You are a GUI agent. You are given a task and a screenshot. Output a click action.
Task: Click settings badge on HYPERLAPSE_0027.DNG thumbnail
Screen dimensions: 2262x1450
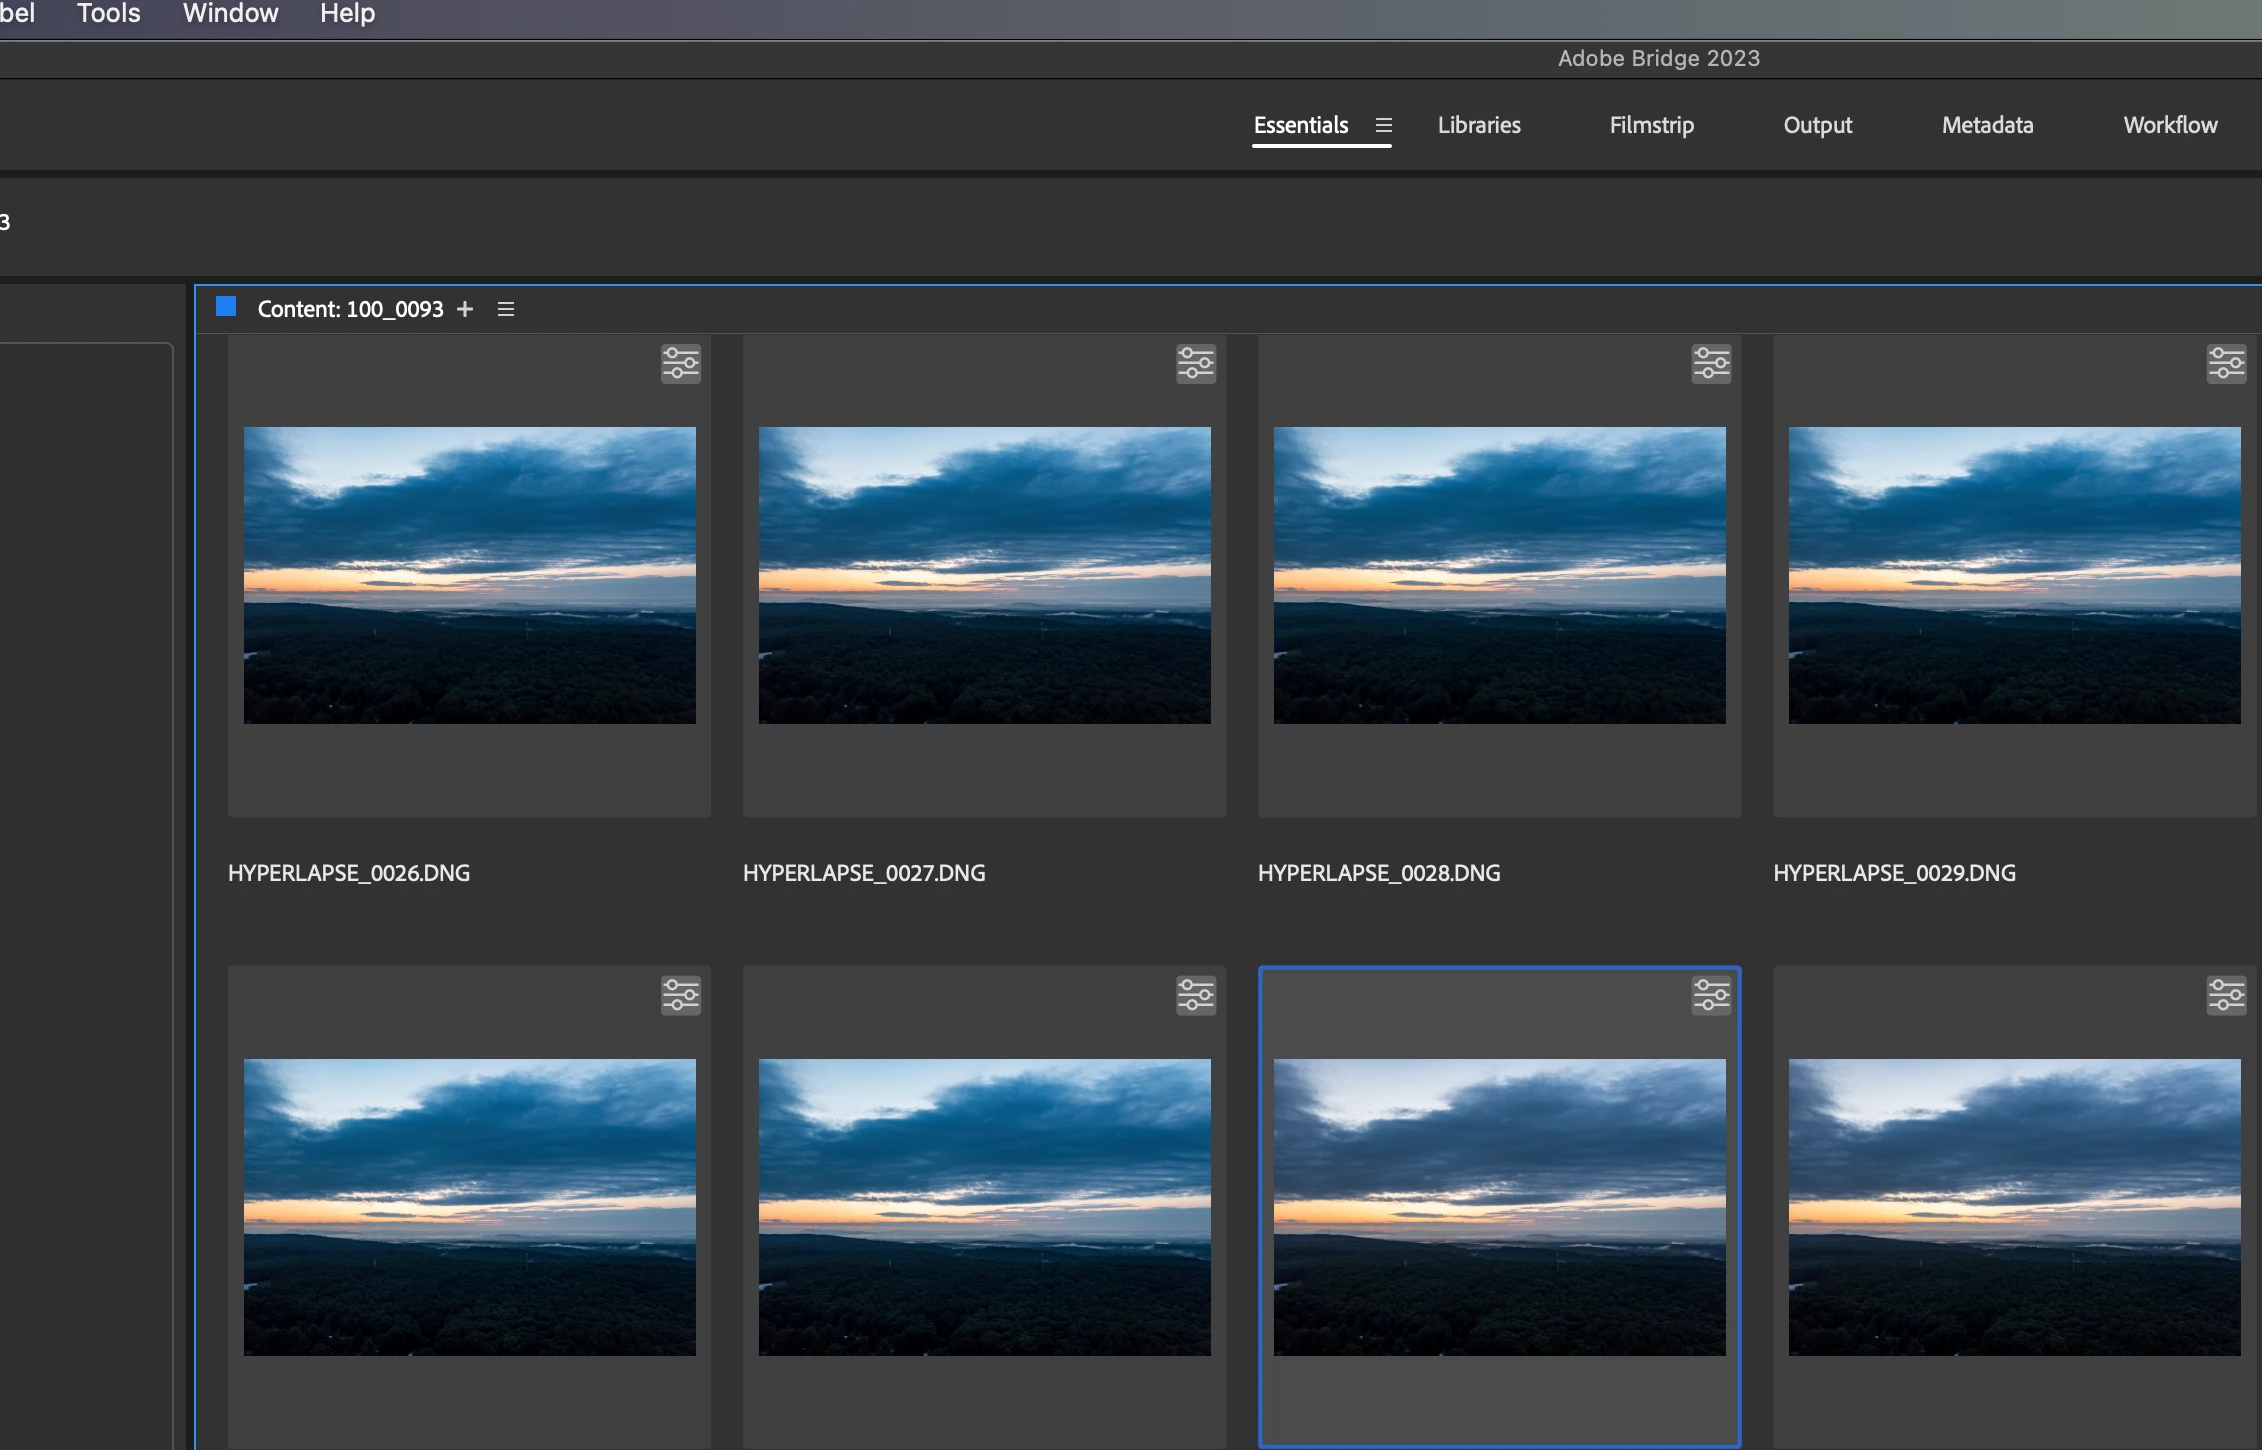(1195, 363)
